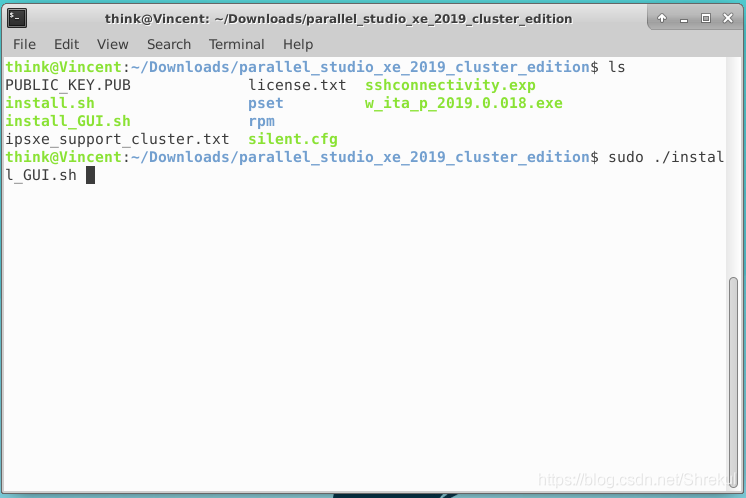The height and width of the screenshot is (498, 746).
Task: Click the block text cursor after l_GUI.sh
Action: tap(90, 175)
